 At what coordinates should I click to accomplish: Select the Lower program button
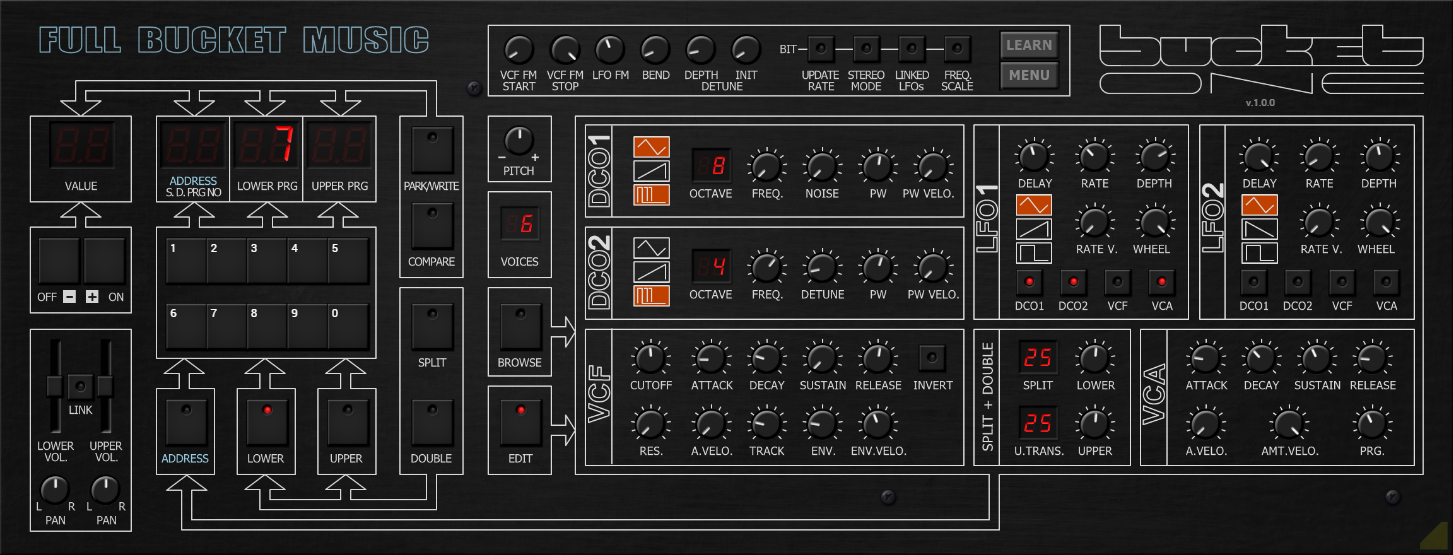click(x=266, y=422)
